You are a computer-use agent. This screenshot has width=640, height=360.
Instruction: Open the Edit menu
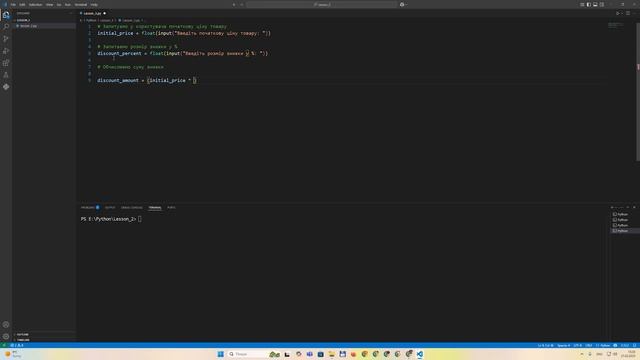(x=22, y=4)
